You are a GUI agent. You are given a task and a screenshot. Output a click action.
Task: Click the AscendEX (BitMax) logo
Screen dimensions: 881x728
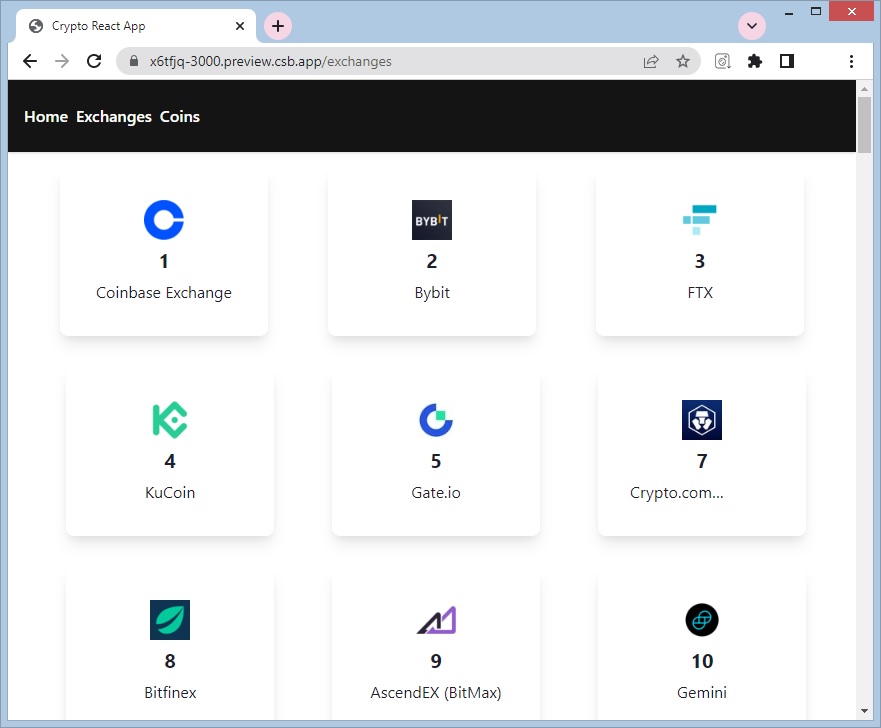435,620
